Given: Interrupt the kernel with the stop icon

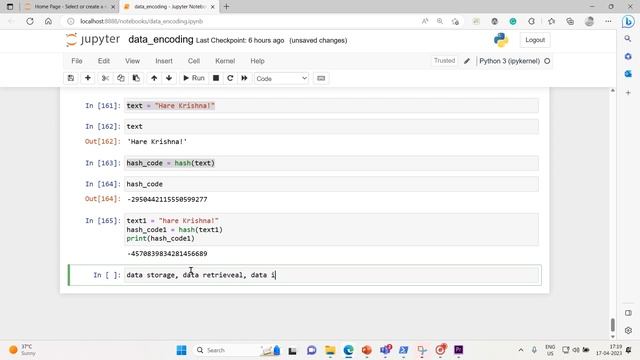Looking at the screenshot, I should click(216, 78).
